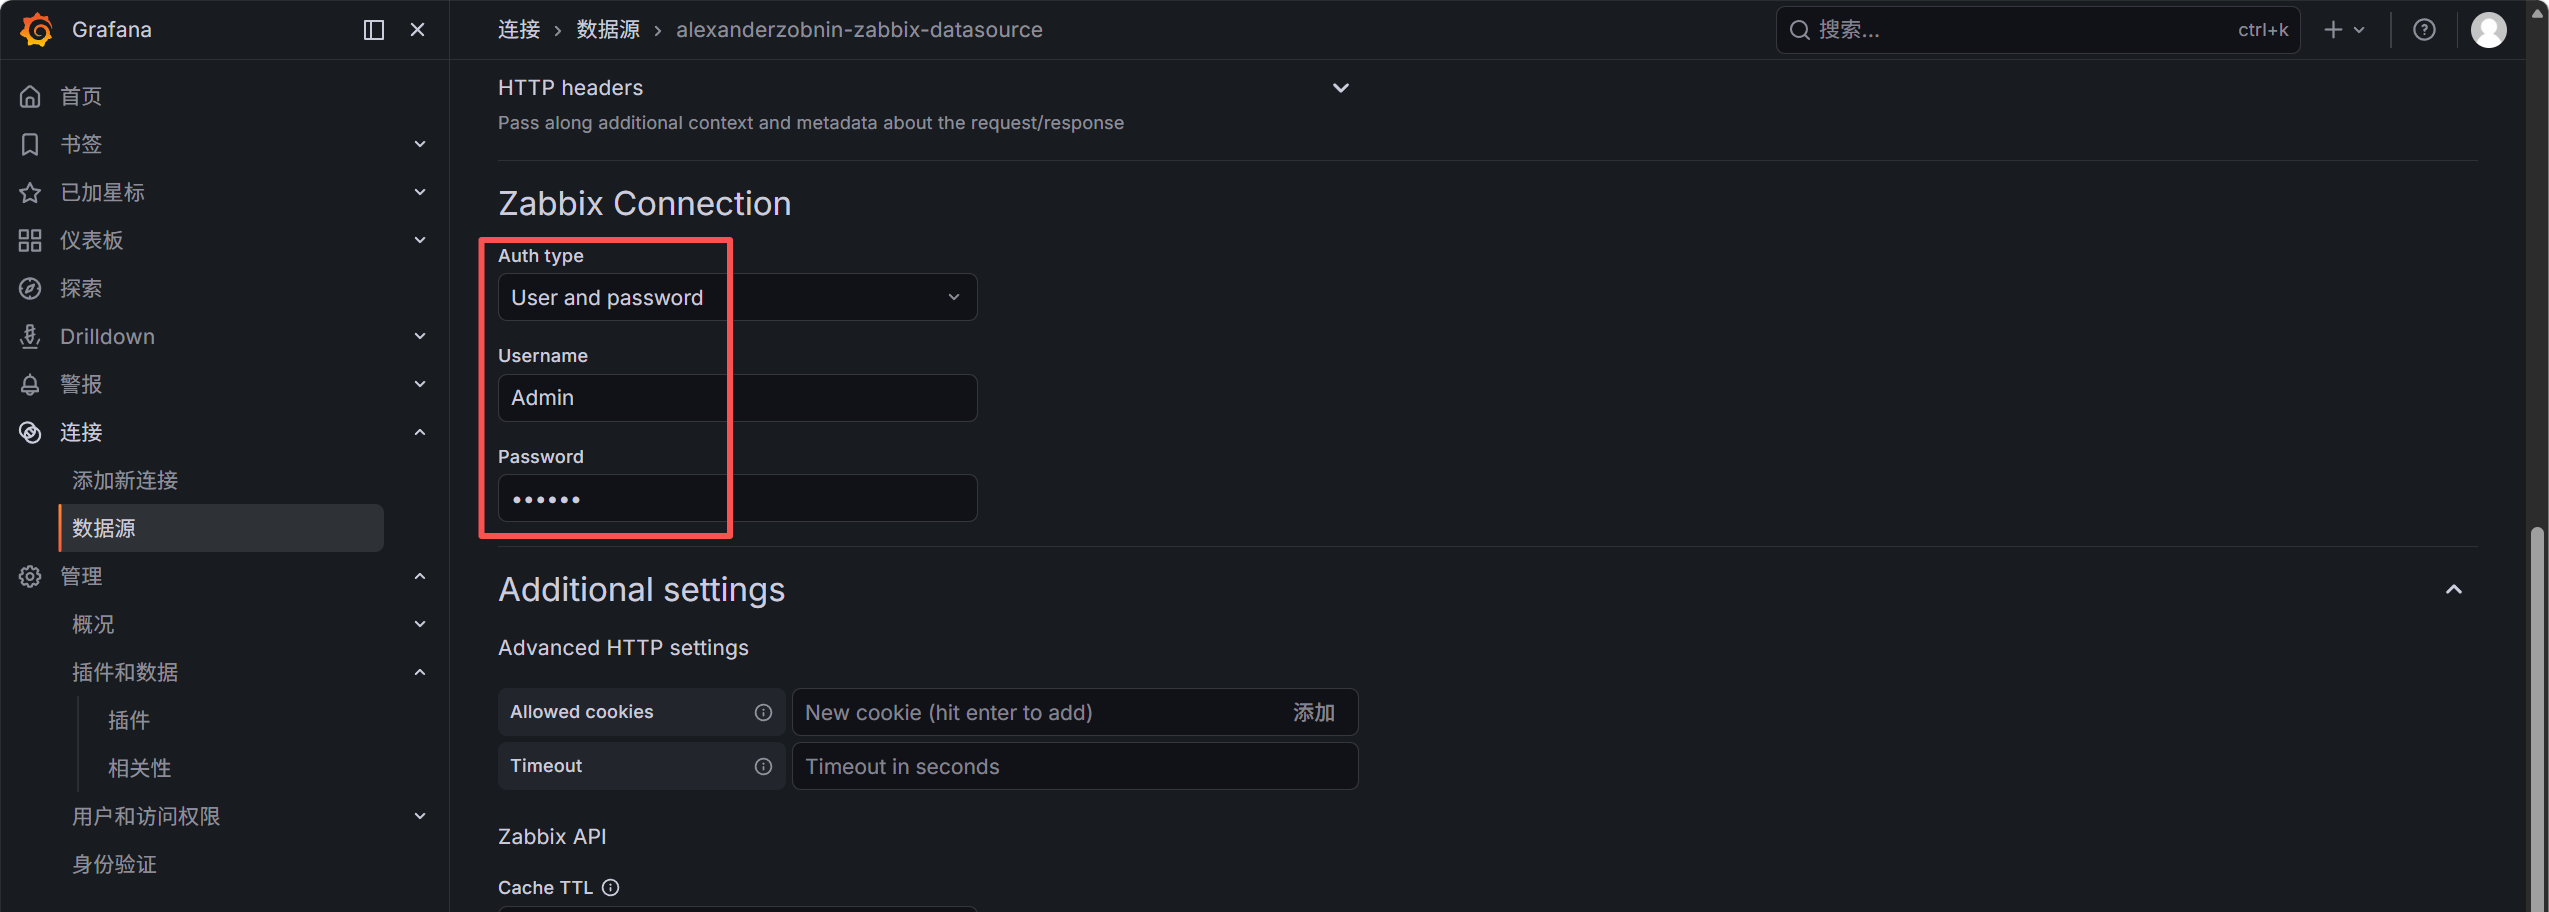Image resolution: width=2549 pixels, height=912 pixels.
Task: Focus the Timeout in seconds field
Action: [x=1075, y=766]
